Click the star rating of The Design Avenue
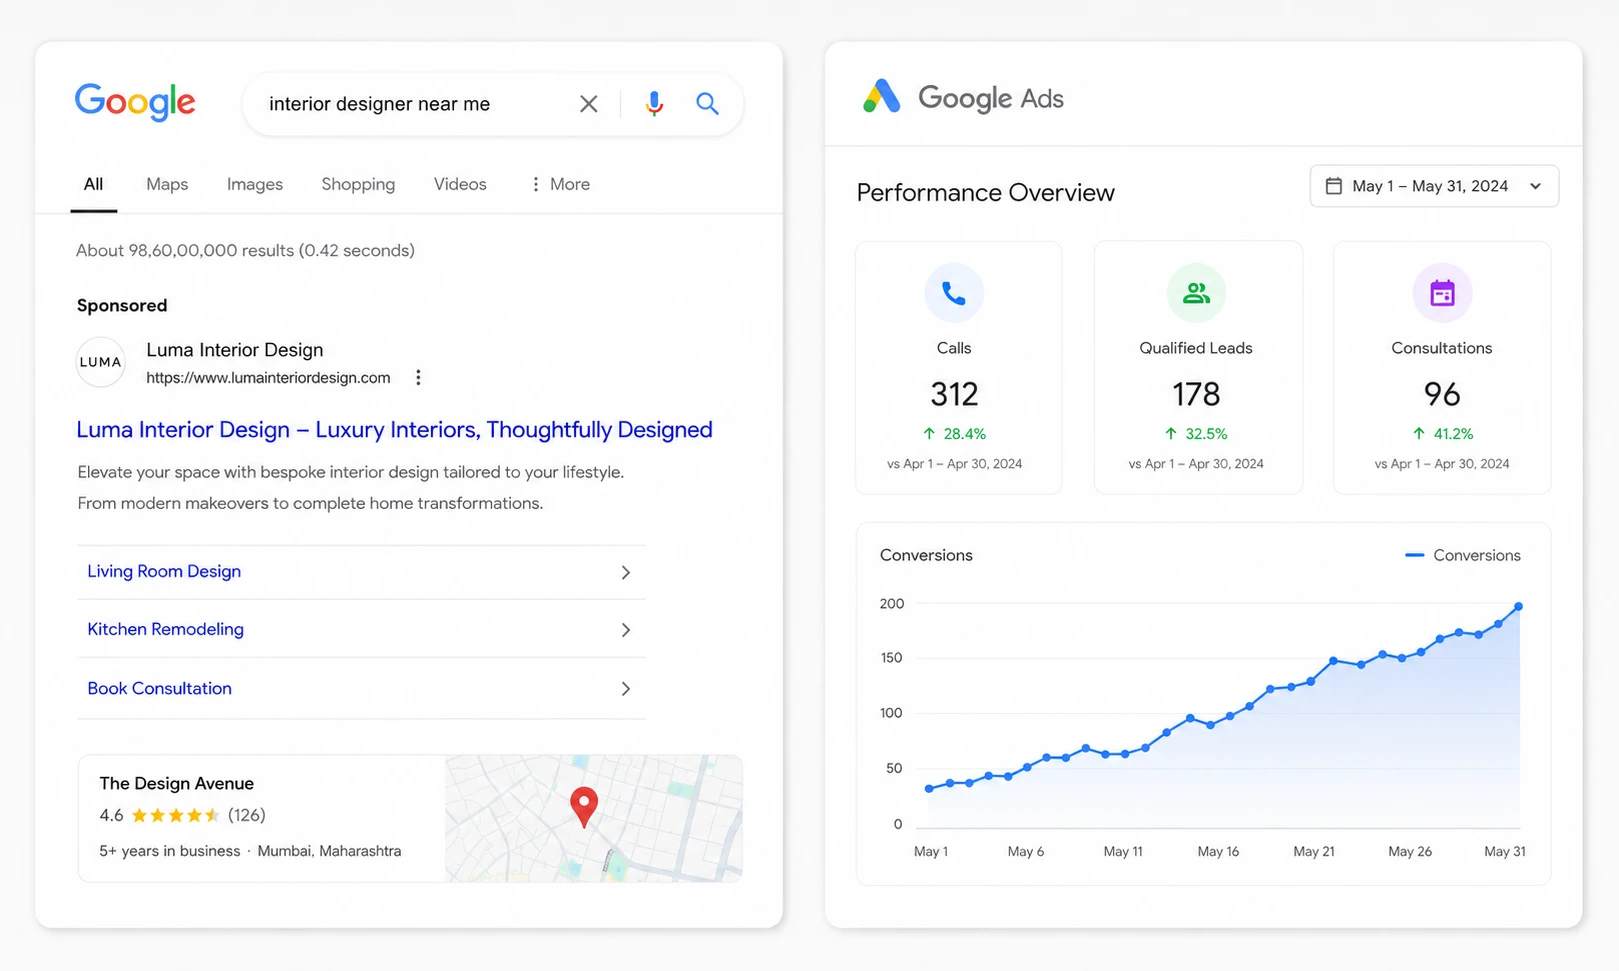The height and width of the screenshot is (971, 1619). (x=176, y=815)
